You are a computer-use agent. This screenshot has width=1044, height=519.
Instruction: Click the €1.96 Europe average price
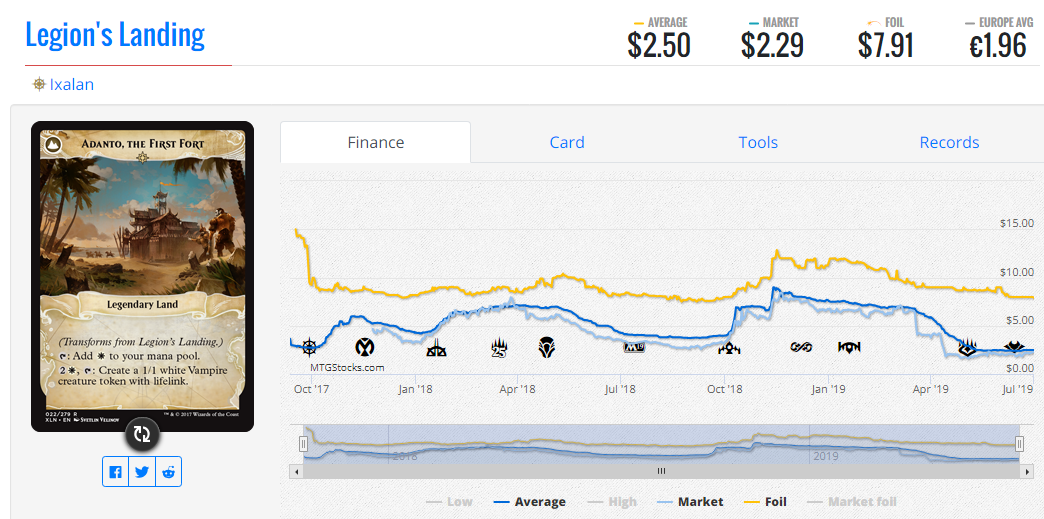[997, 45]
